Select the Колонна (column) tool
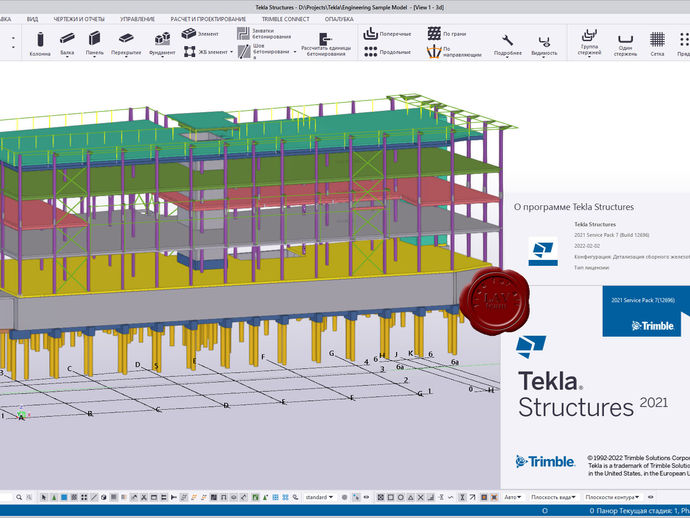690x518 pixels. 40,44
